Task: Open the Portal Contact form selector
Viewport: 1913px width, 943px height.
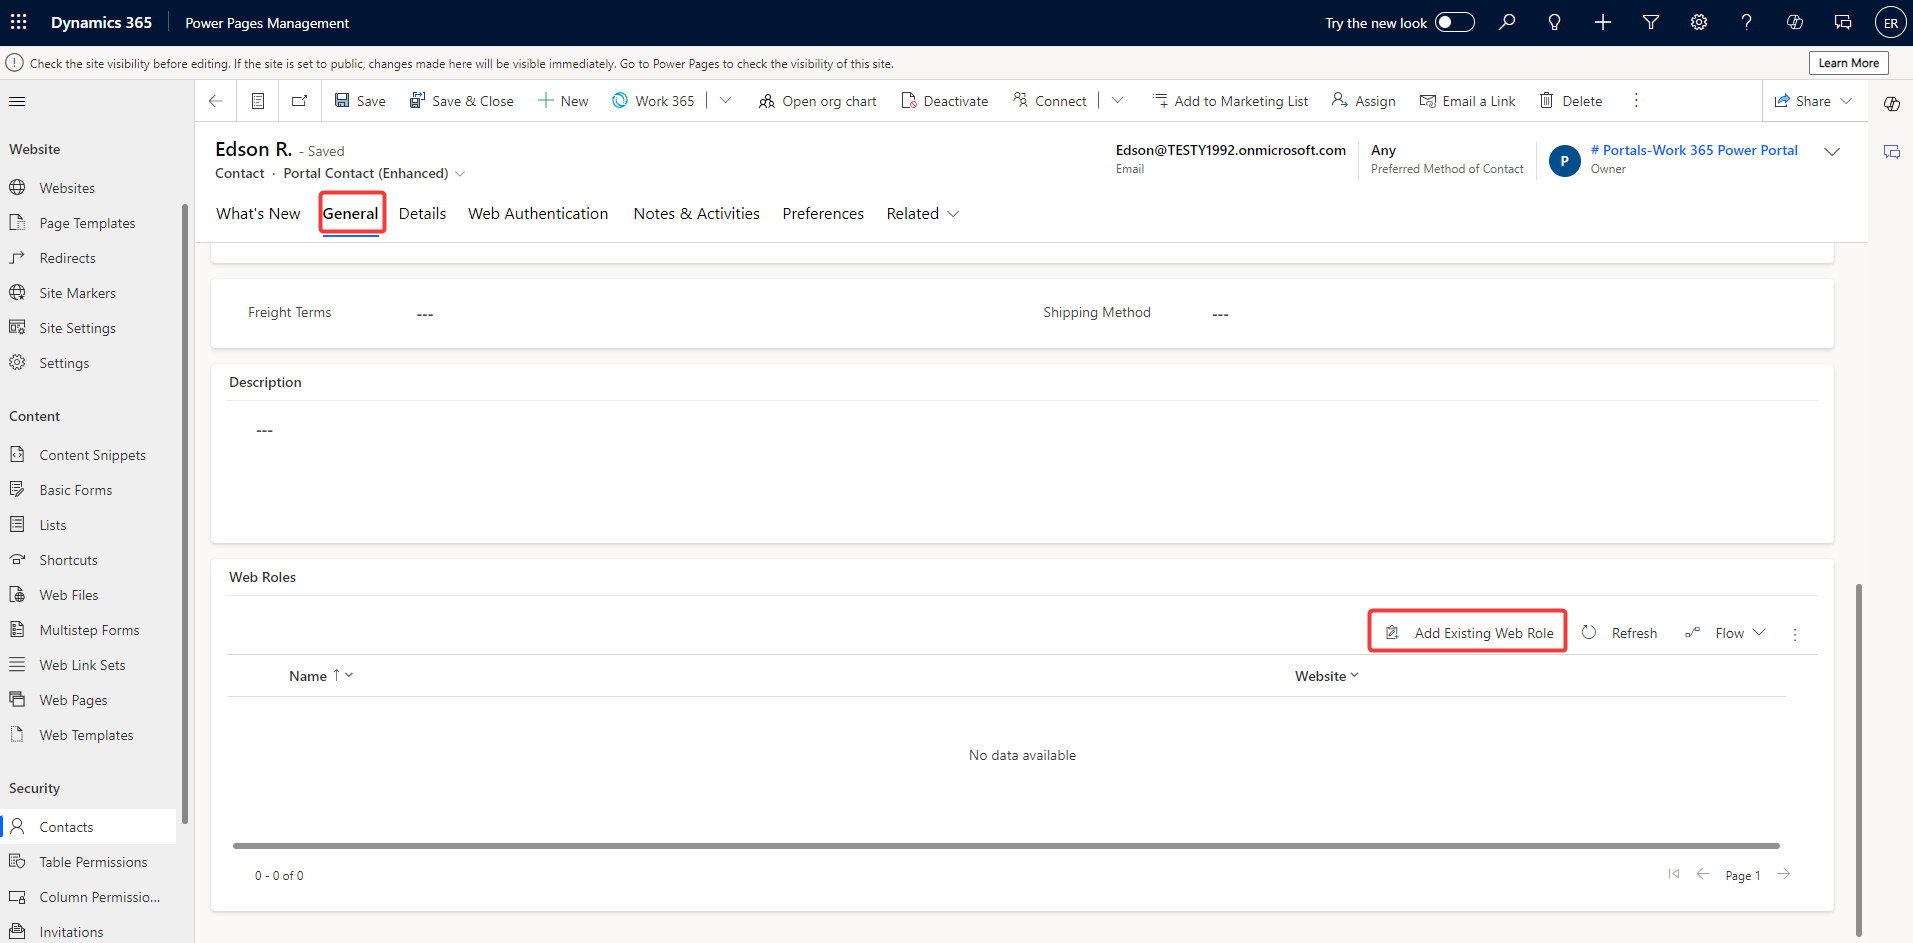Action: tap(374, 173)
